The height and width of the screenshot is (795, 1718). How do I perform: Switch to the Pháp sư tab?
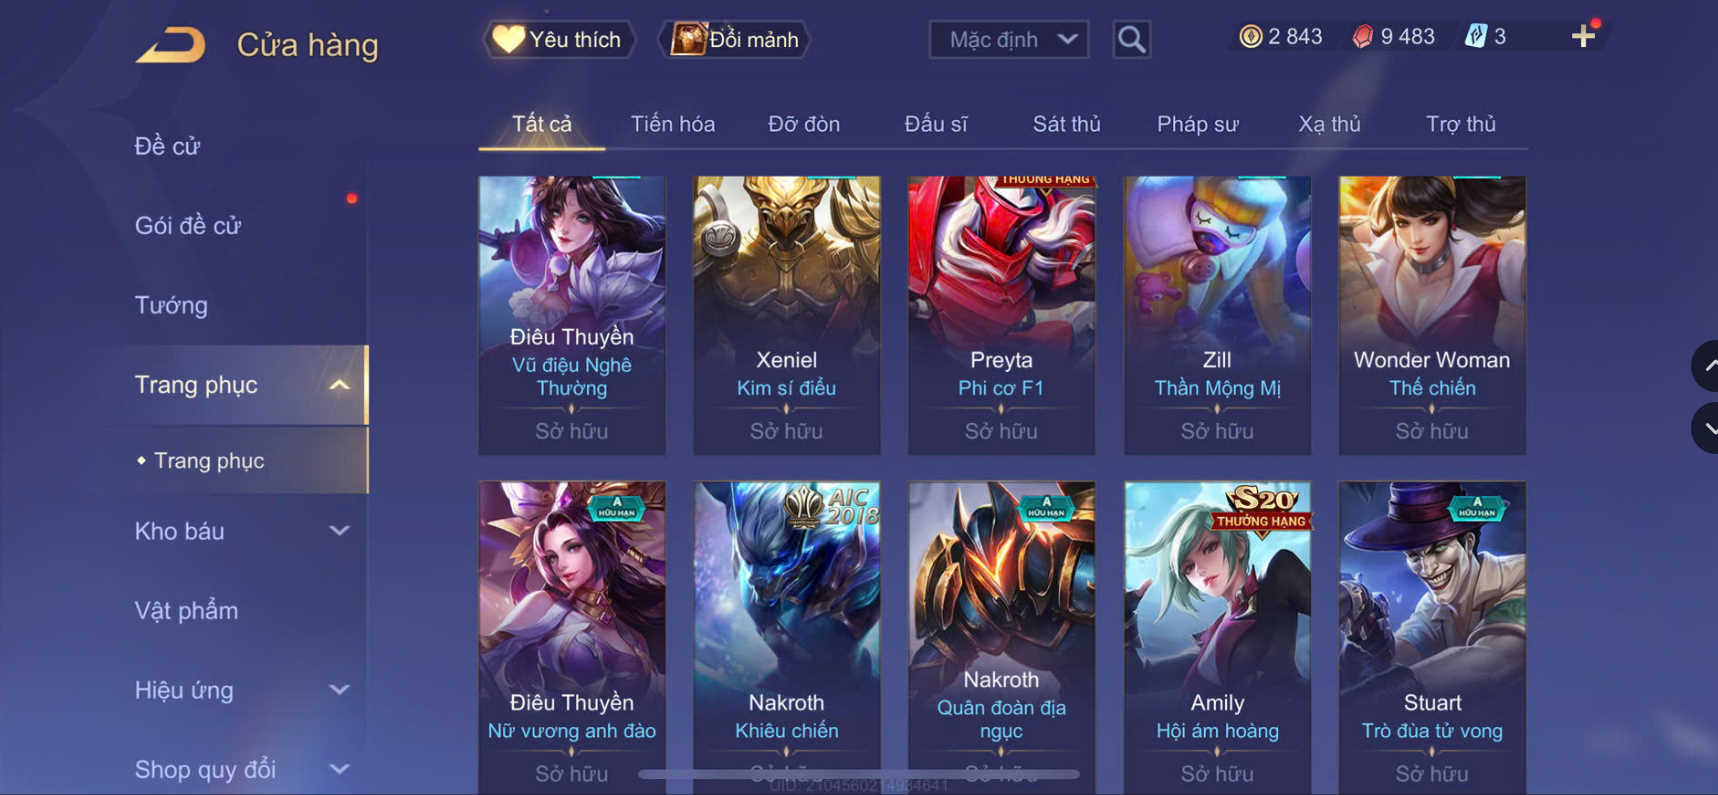[1197, 124]
